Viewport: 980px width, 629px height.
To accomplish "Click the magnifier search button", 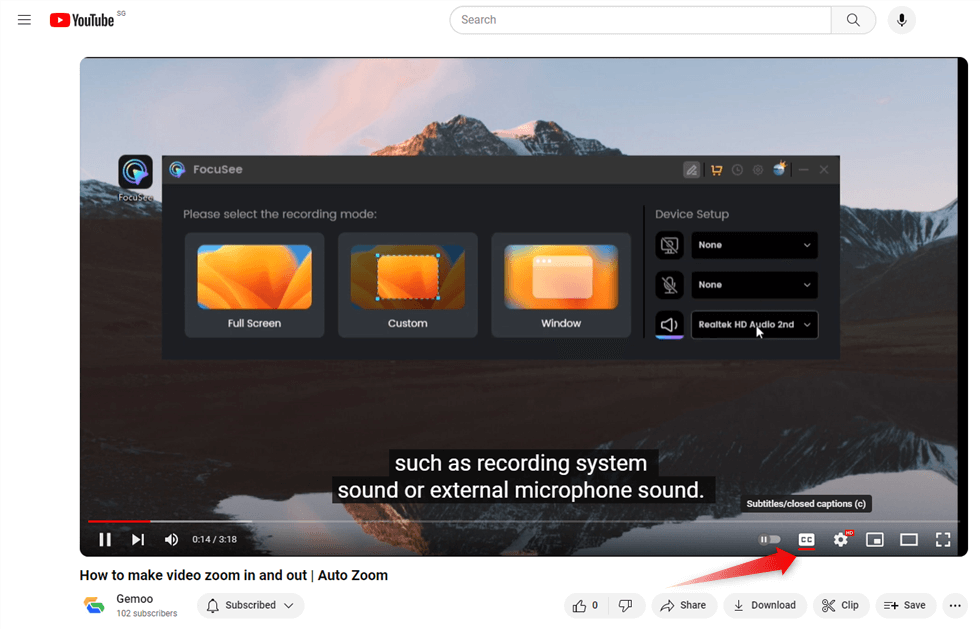I will [853, 20].
